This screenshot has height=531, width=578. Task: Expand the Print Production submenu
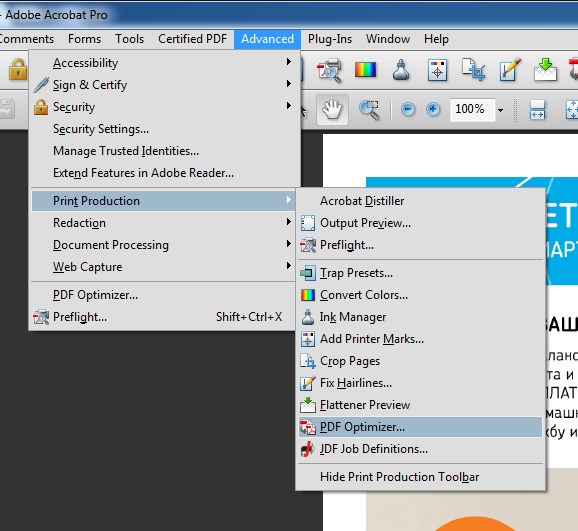[x=164, y=201]
